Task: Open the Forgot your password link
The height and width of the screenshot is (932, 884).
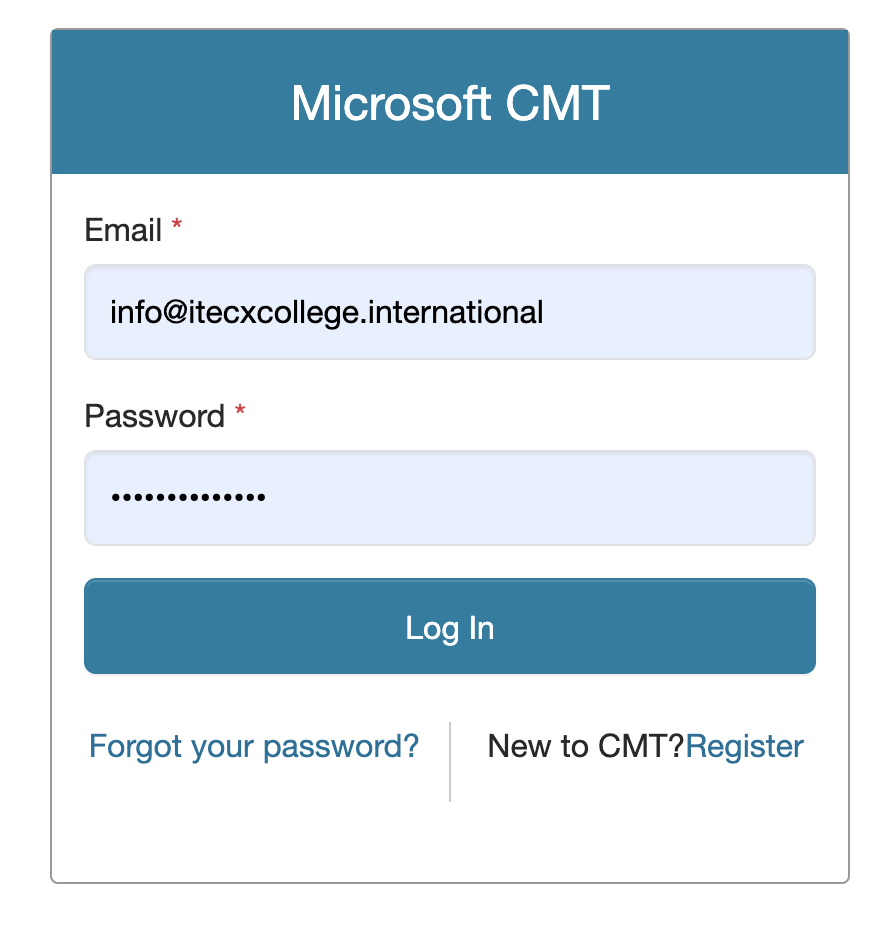Action: 254,746
